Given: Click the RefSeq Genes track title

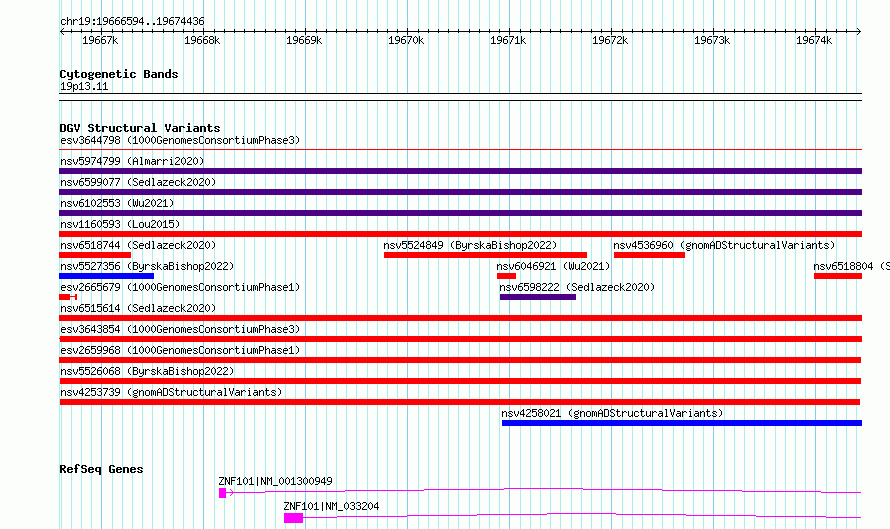Looking at the screenshot, I should click(101, 469).
